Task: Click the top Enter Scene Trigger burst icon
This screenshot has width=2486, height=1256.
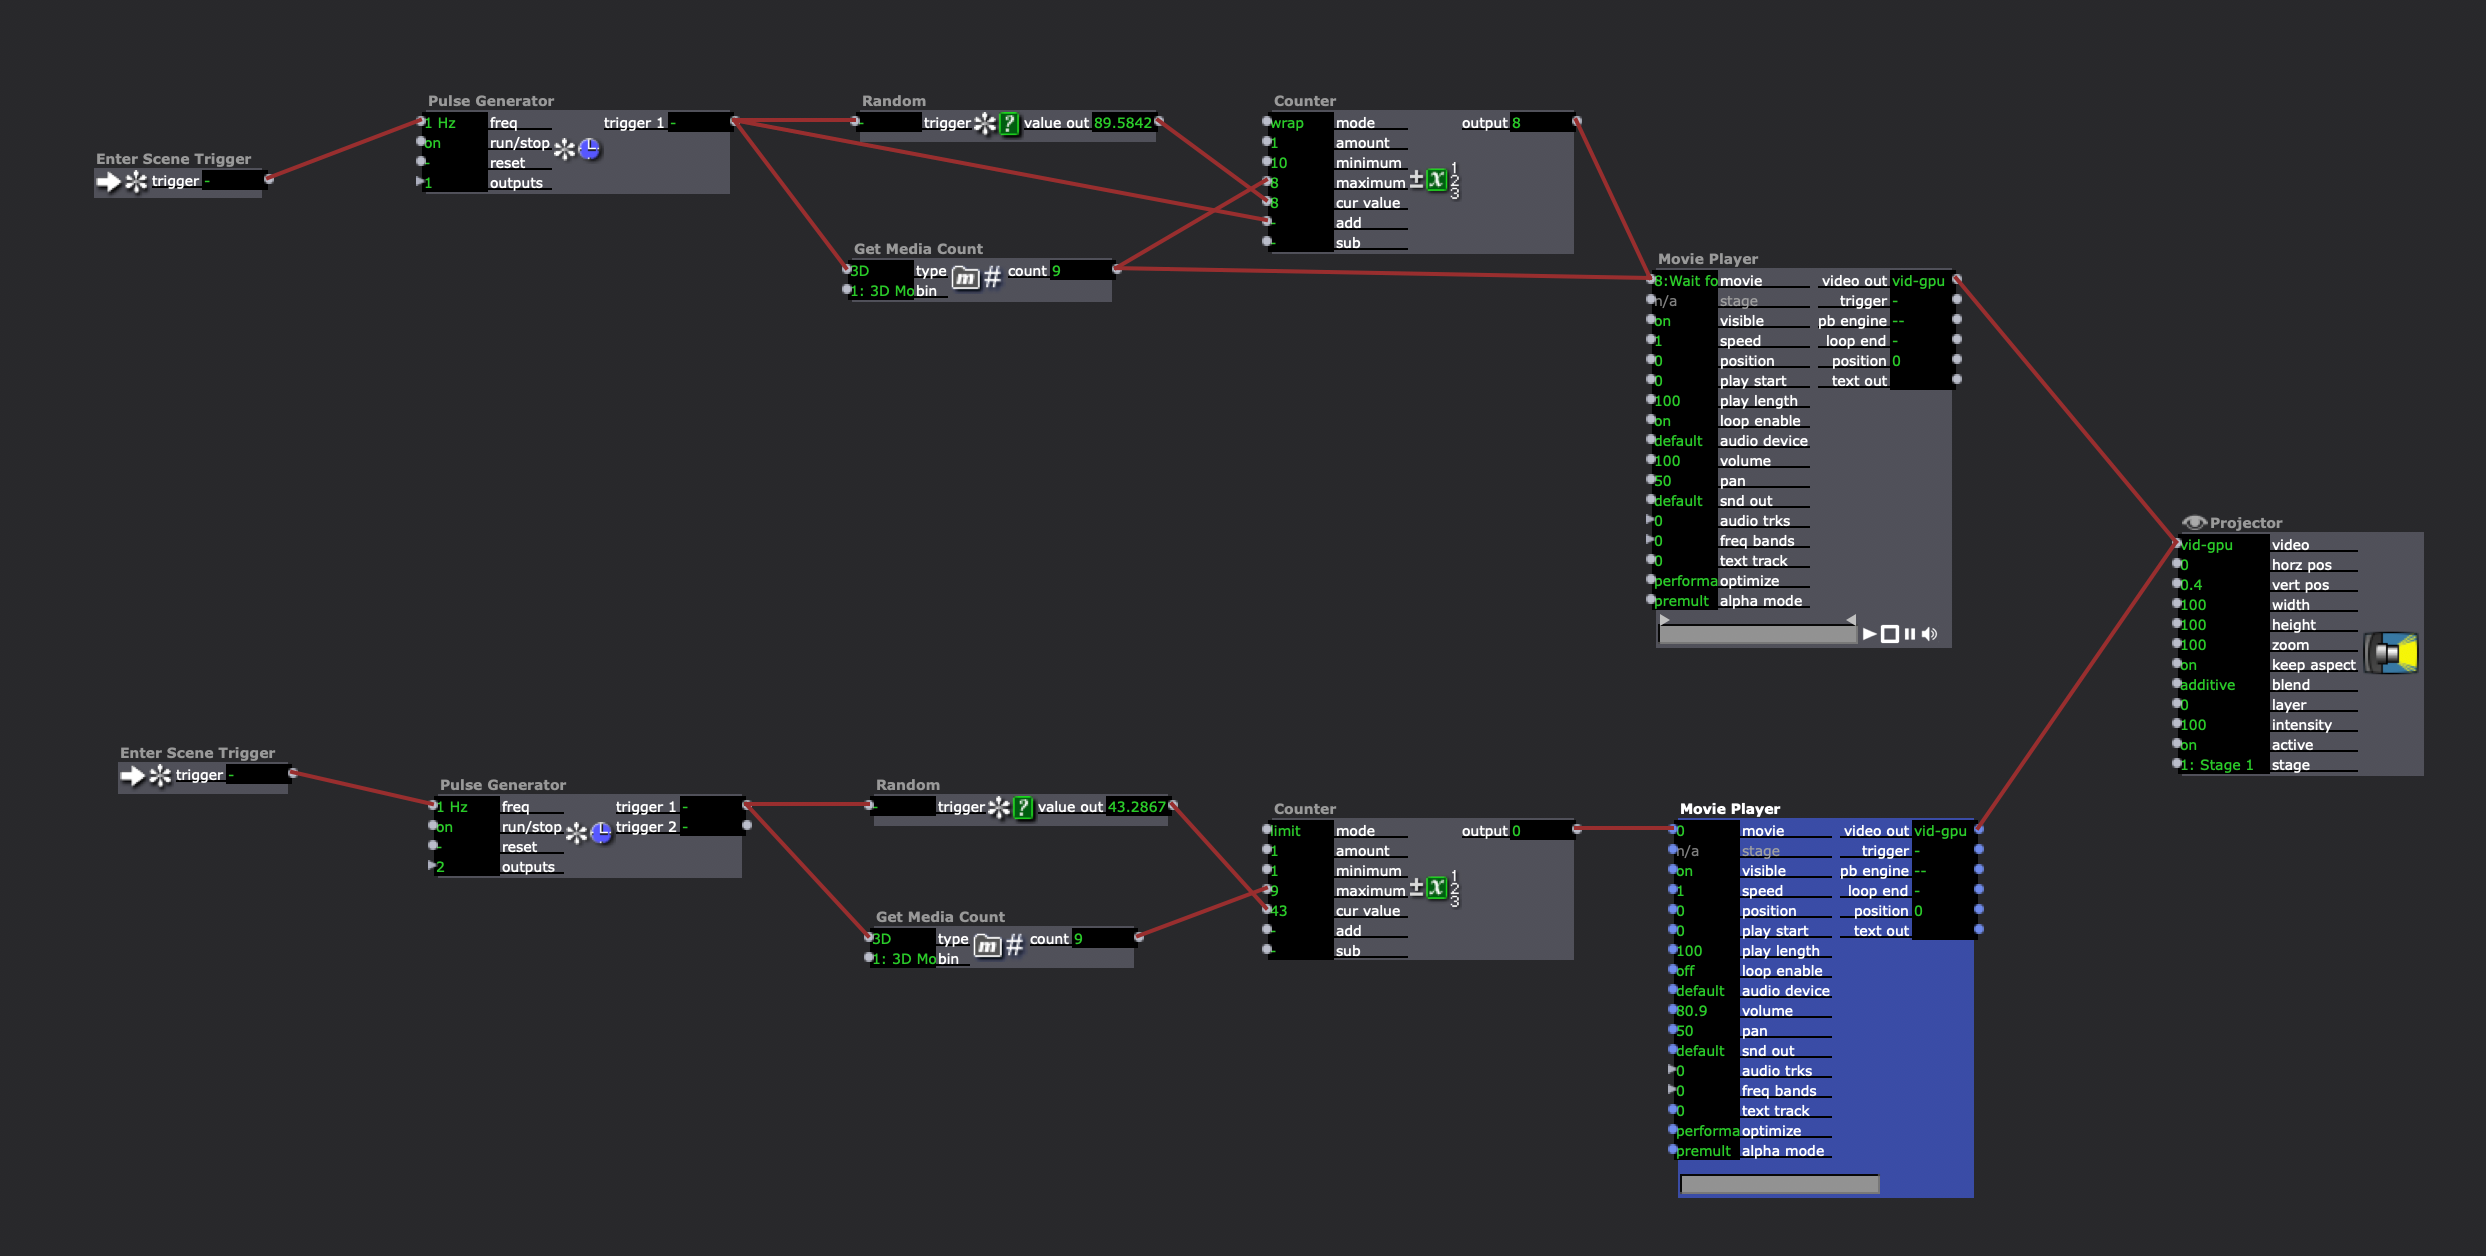Action: (136, 181)
